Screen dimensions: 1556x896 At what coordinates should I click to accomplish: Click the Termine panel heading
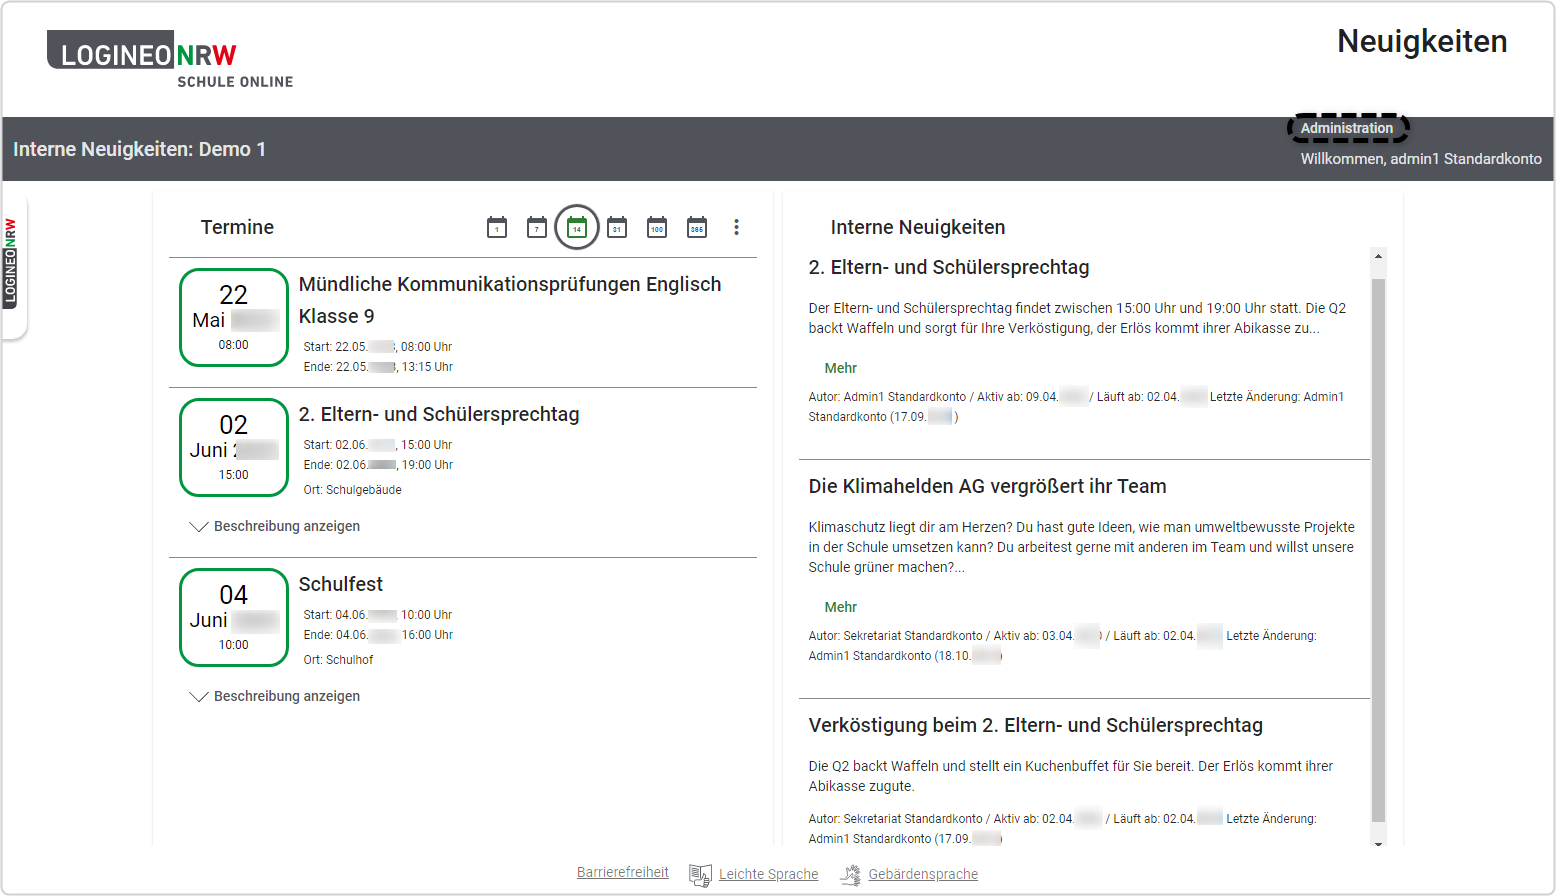(x=237, y=227)
